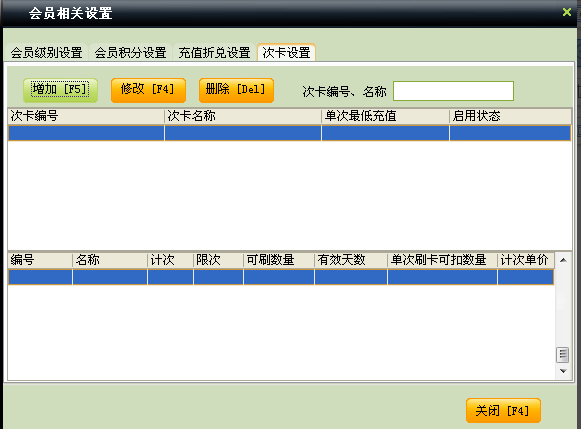
Task: Click the 次卡编号 column header
Action: pos(86,116)
